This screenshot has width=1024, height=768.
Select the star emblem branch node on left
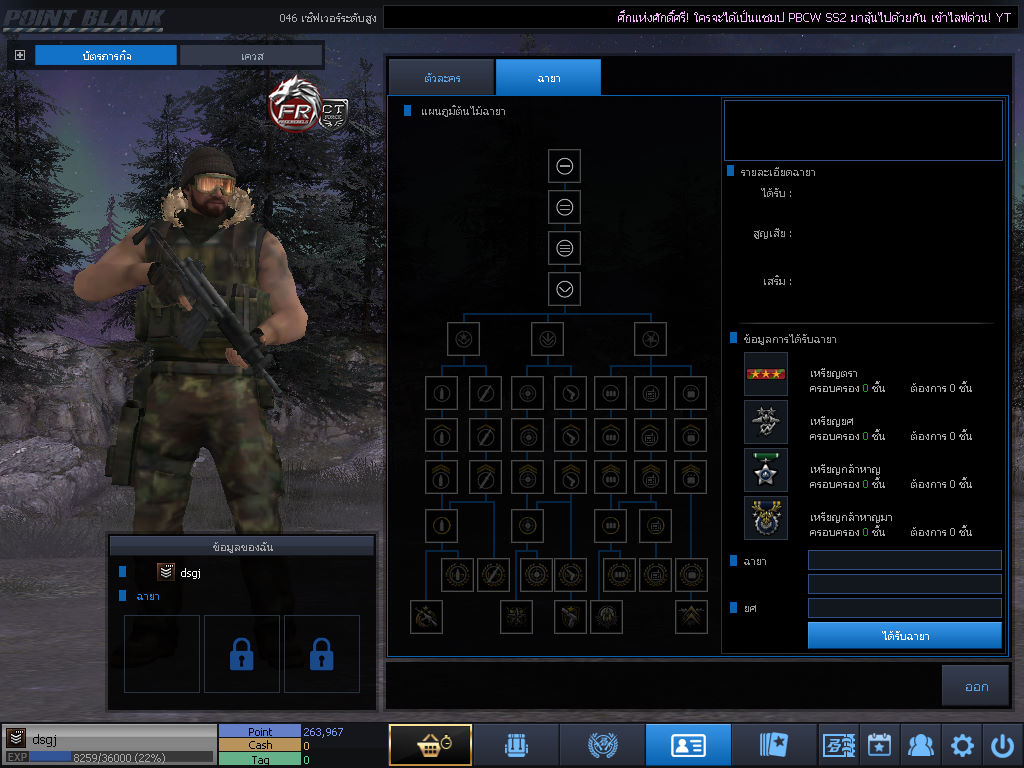tap(464, 339)
